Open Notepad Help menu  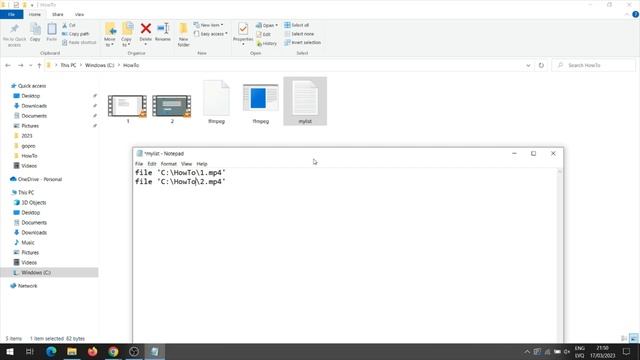202,164
